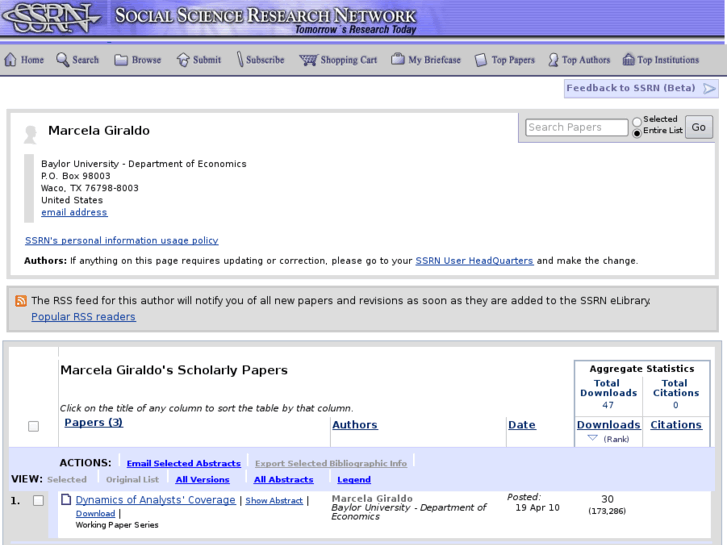Click 'Working Paper Series' label

(x=117, y=525)
